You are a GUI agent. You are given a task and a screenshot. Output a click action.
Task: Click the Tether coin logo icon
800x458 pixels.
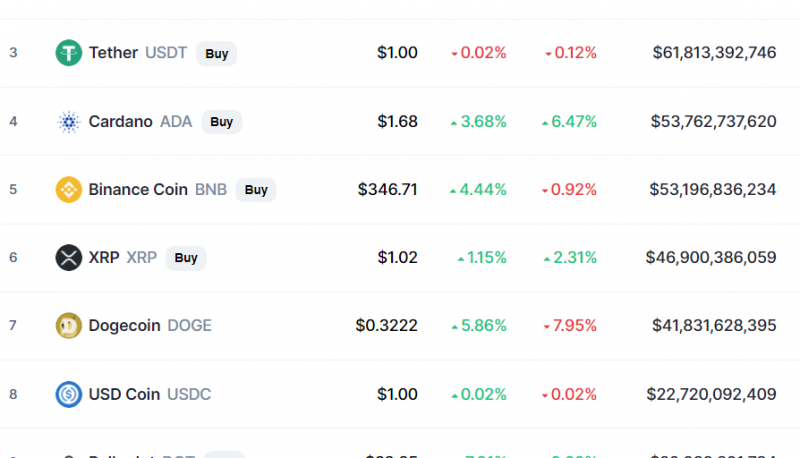68,53
